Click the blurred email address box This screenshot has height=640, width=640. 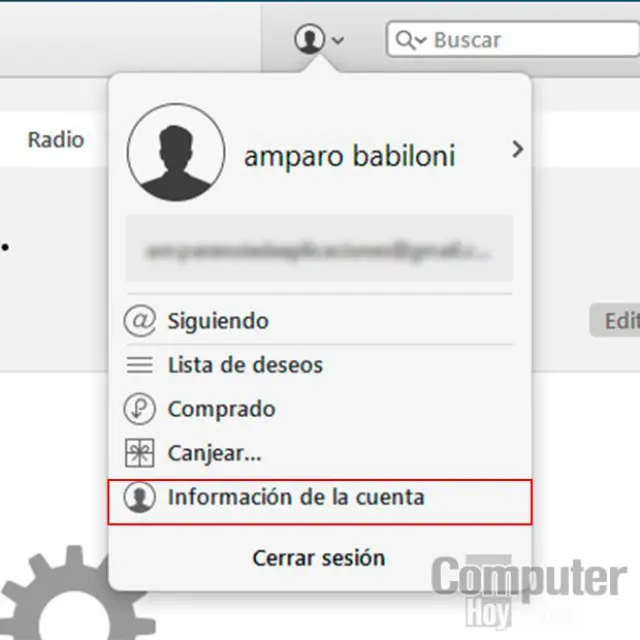point(319,248)
